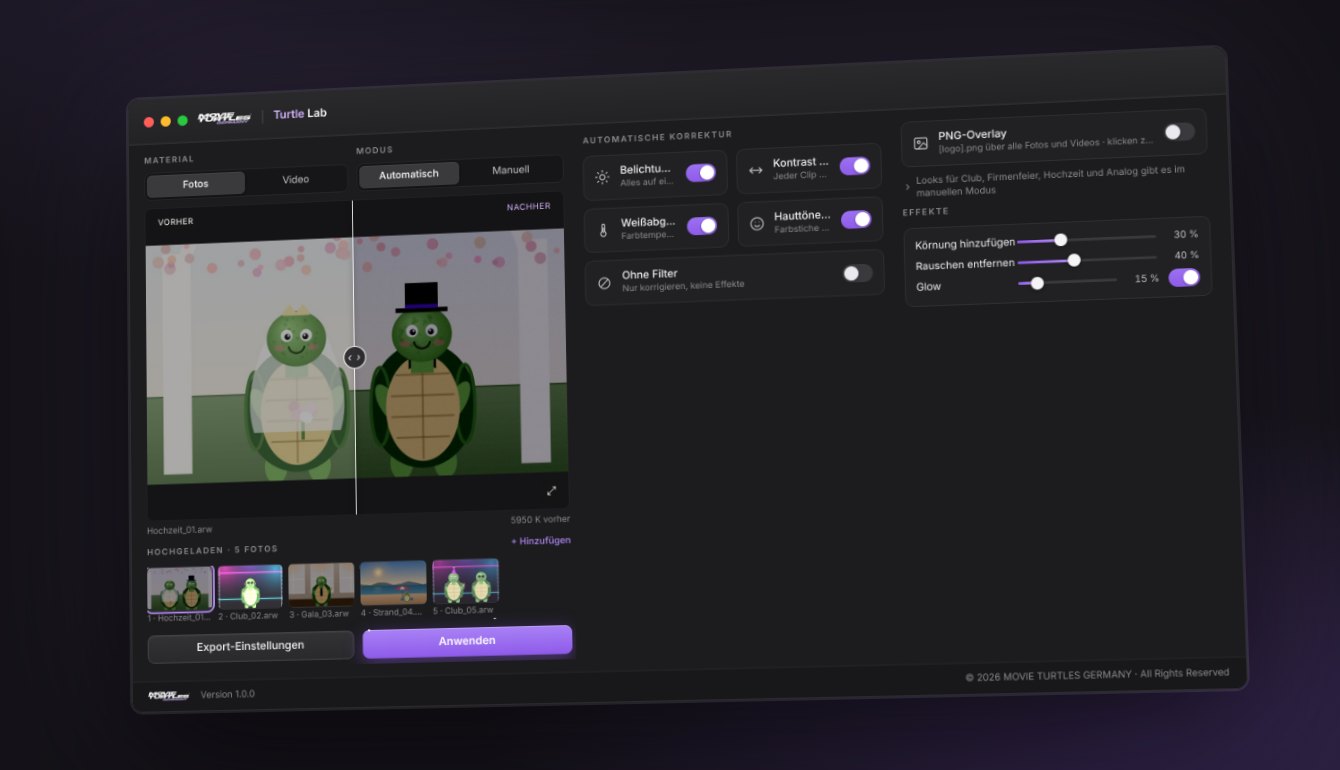The image size is (1340, 770).
Task: Switch to the Video material tab
Action: (x=296, y=180)
